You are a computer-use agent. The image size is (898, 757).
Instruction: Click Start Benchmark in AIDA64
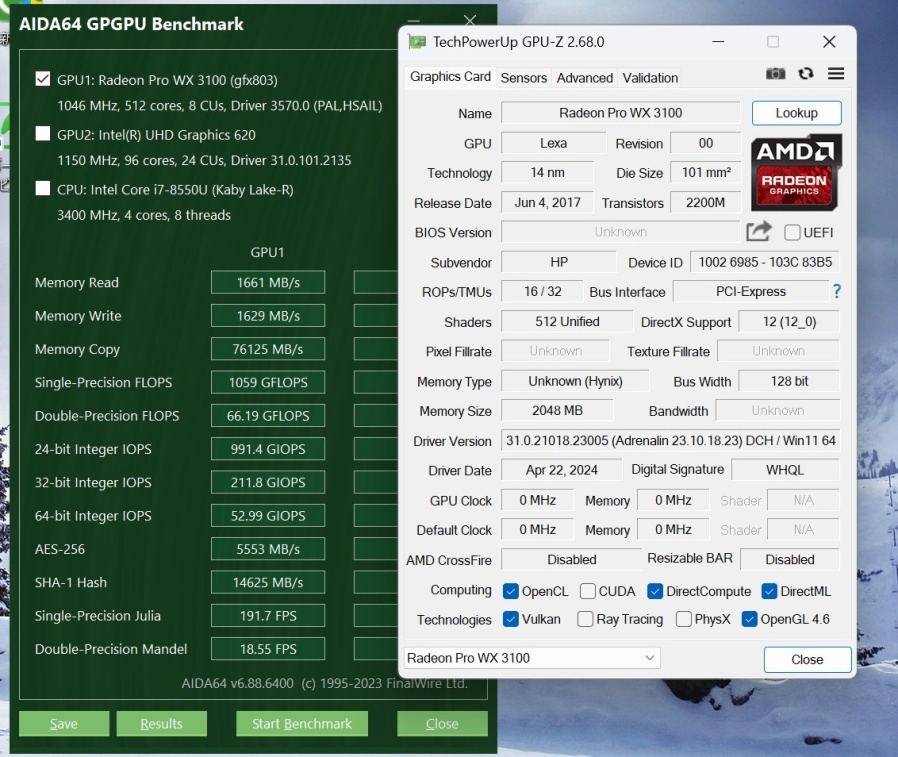coord(302,724)
